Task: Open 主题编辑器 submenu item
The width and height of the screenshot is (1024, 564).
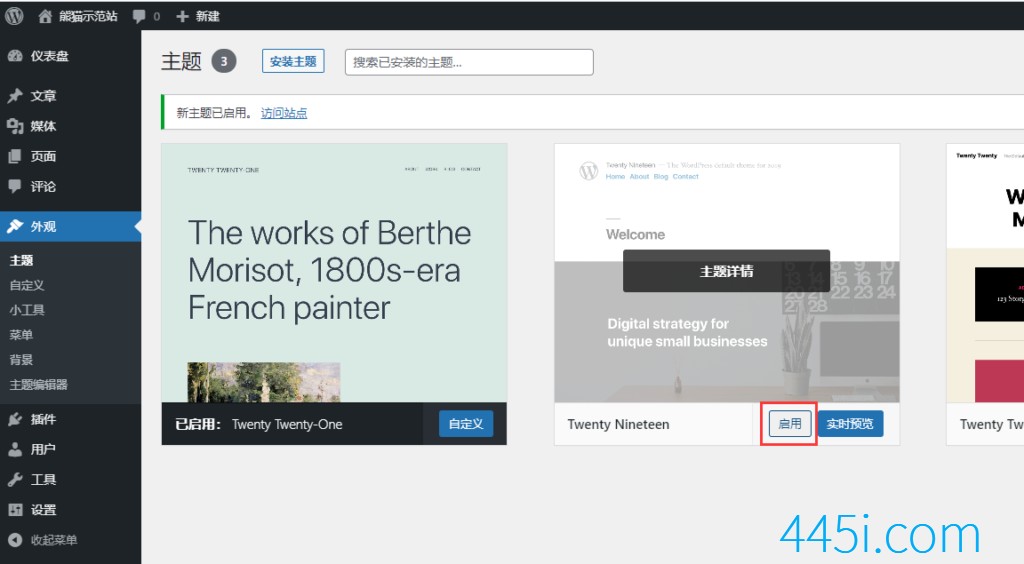Action: pyautogui.click(x=39, y=384)
